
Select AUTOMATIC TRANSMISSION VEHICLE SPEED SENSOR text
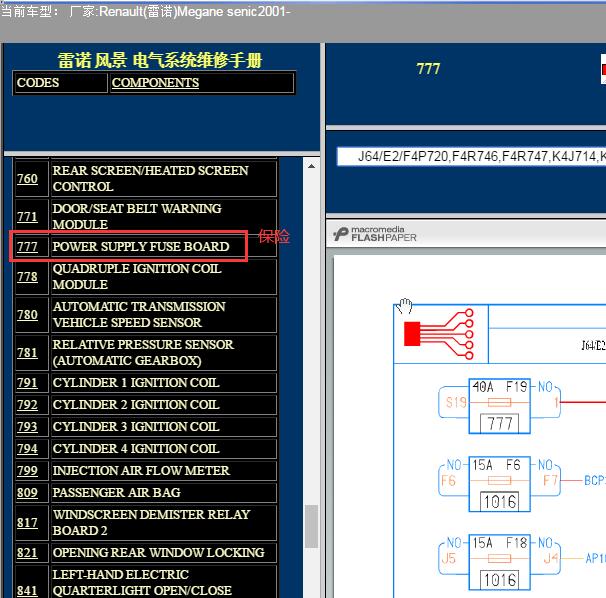139,315
